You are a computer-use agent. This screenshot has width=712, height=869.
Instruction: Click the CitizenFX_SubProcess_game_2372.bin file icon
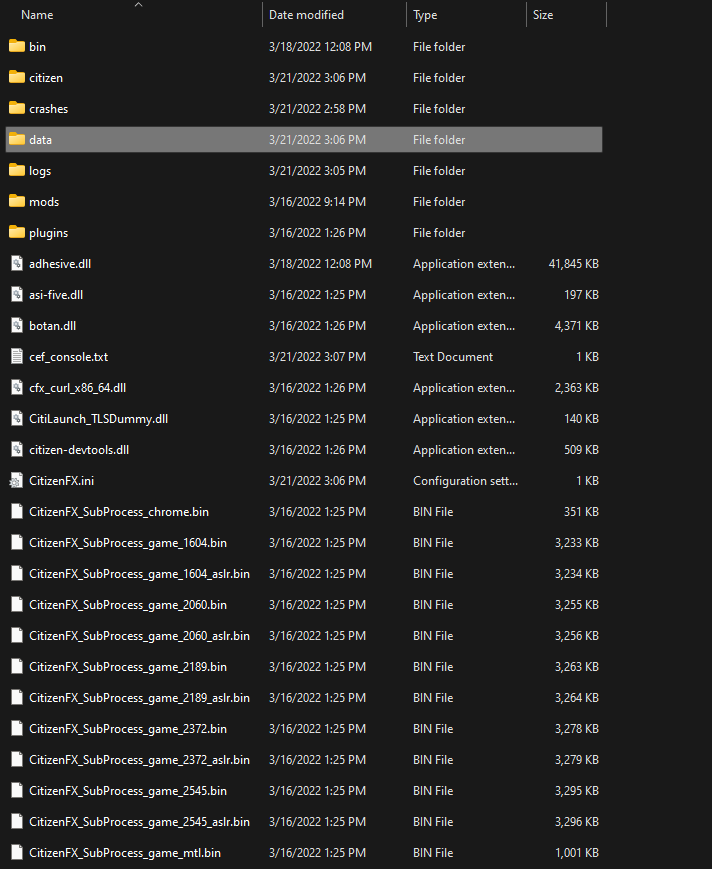click(17, 729)
